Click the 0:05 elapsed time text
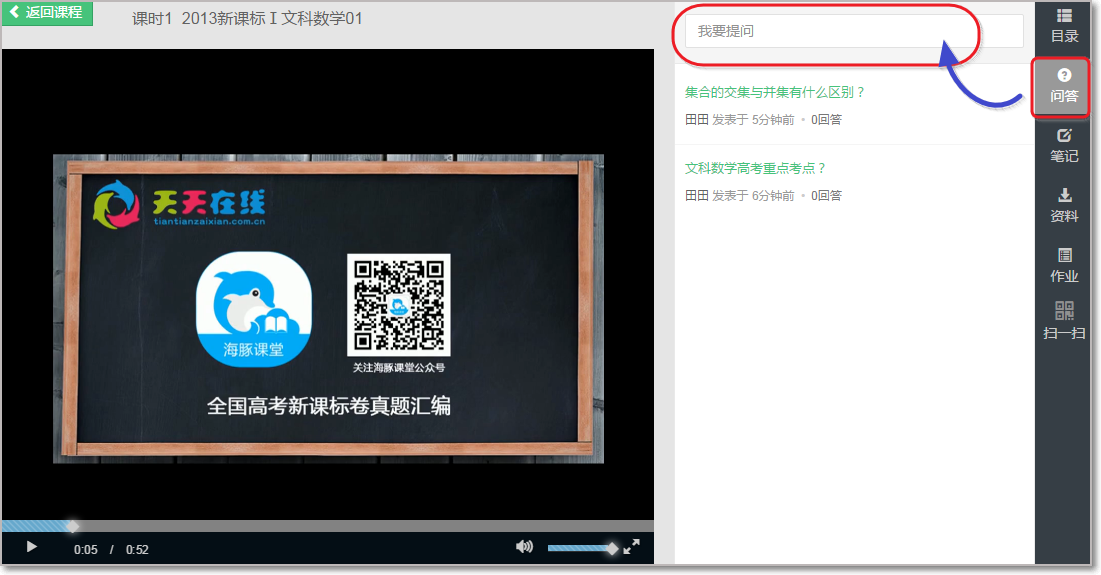Screen dimensions: 1101x575 (86, 550)
